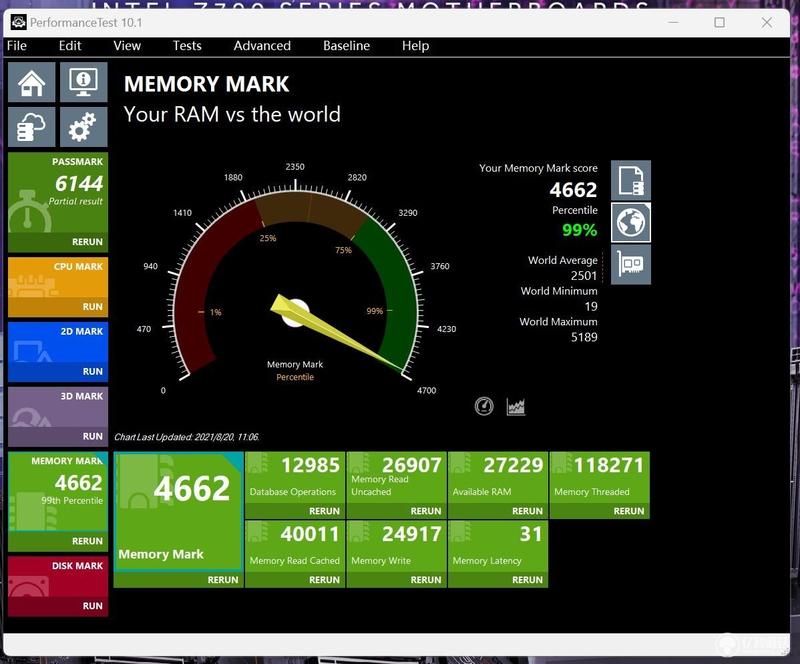
Task: Click the World Maximum 5189 value
Action: tap(584, 337)
